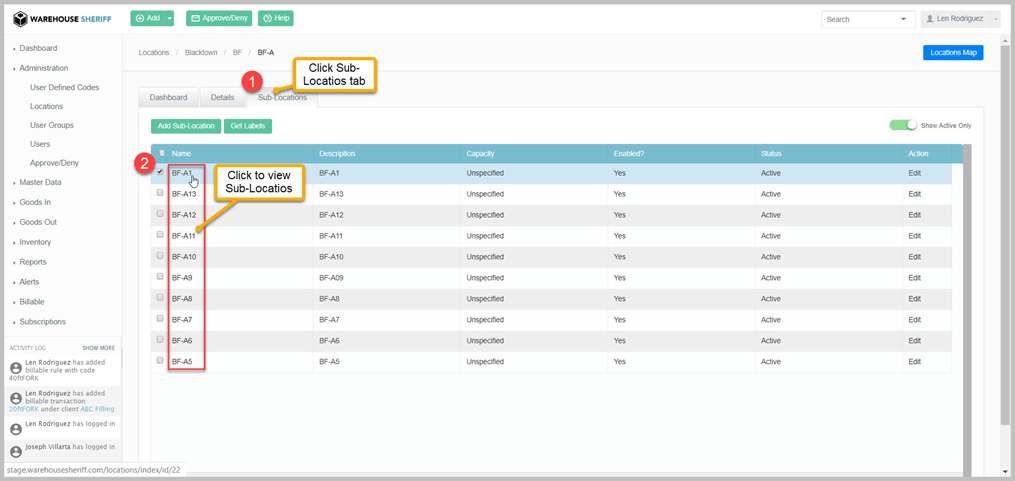Click the user avatar icon for Len Rodriguez
The width and height of the screenshot is (1015, 481).
tap(929, 19)
